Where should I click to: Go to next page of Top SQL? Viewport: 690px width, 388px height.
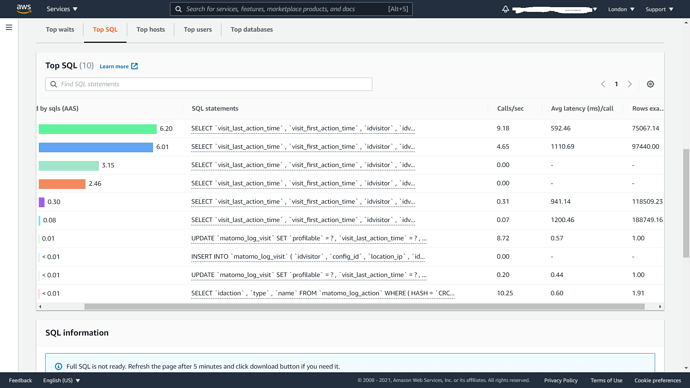[630, 84]
